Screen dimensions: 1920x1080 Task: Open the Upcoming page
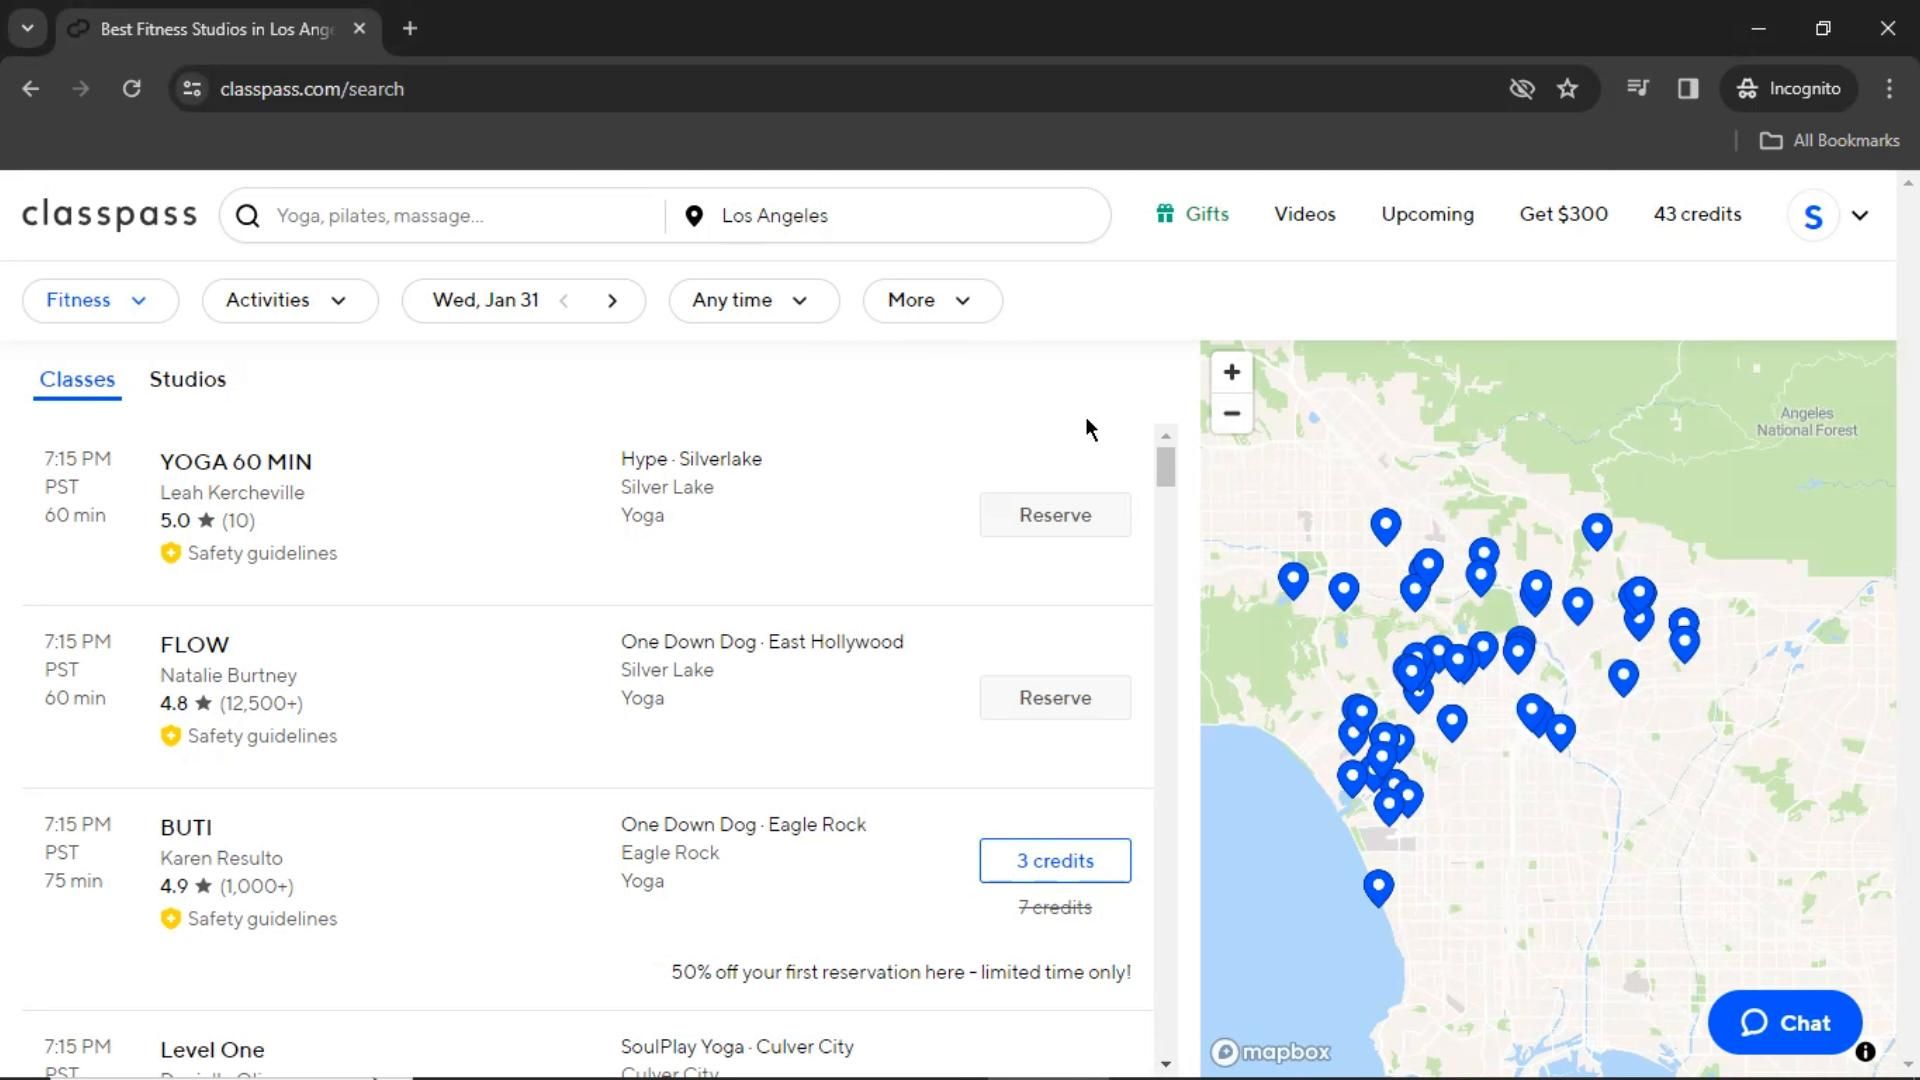[1427, 214]
